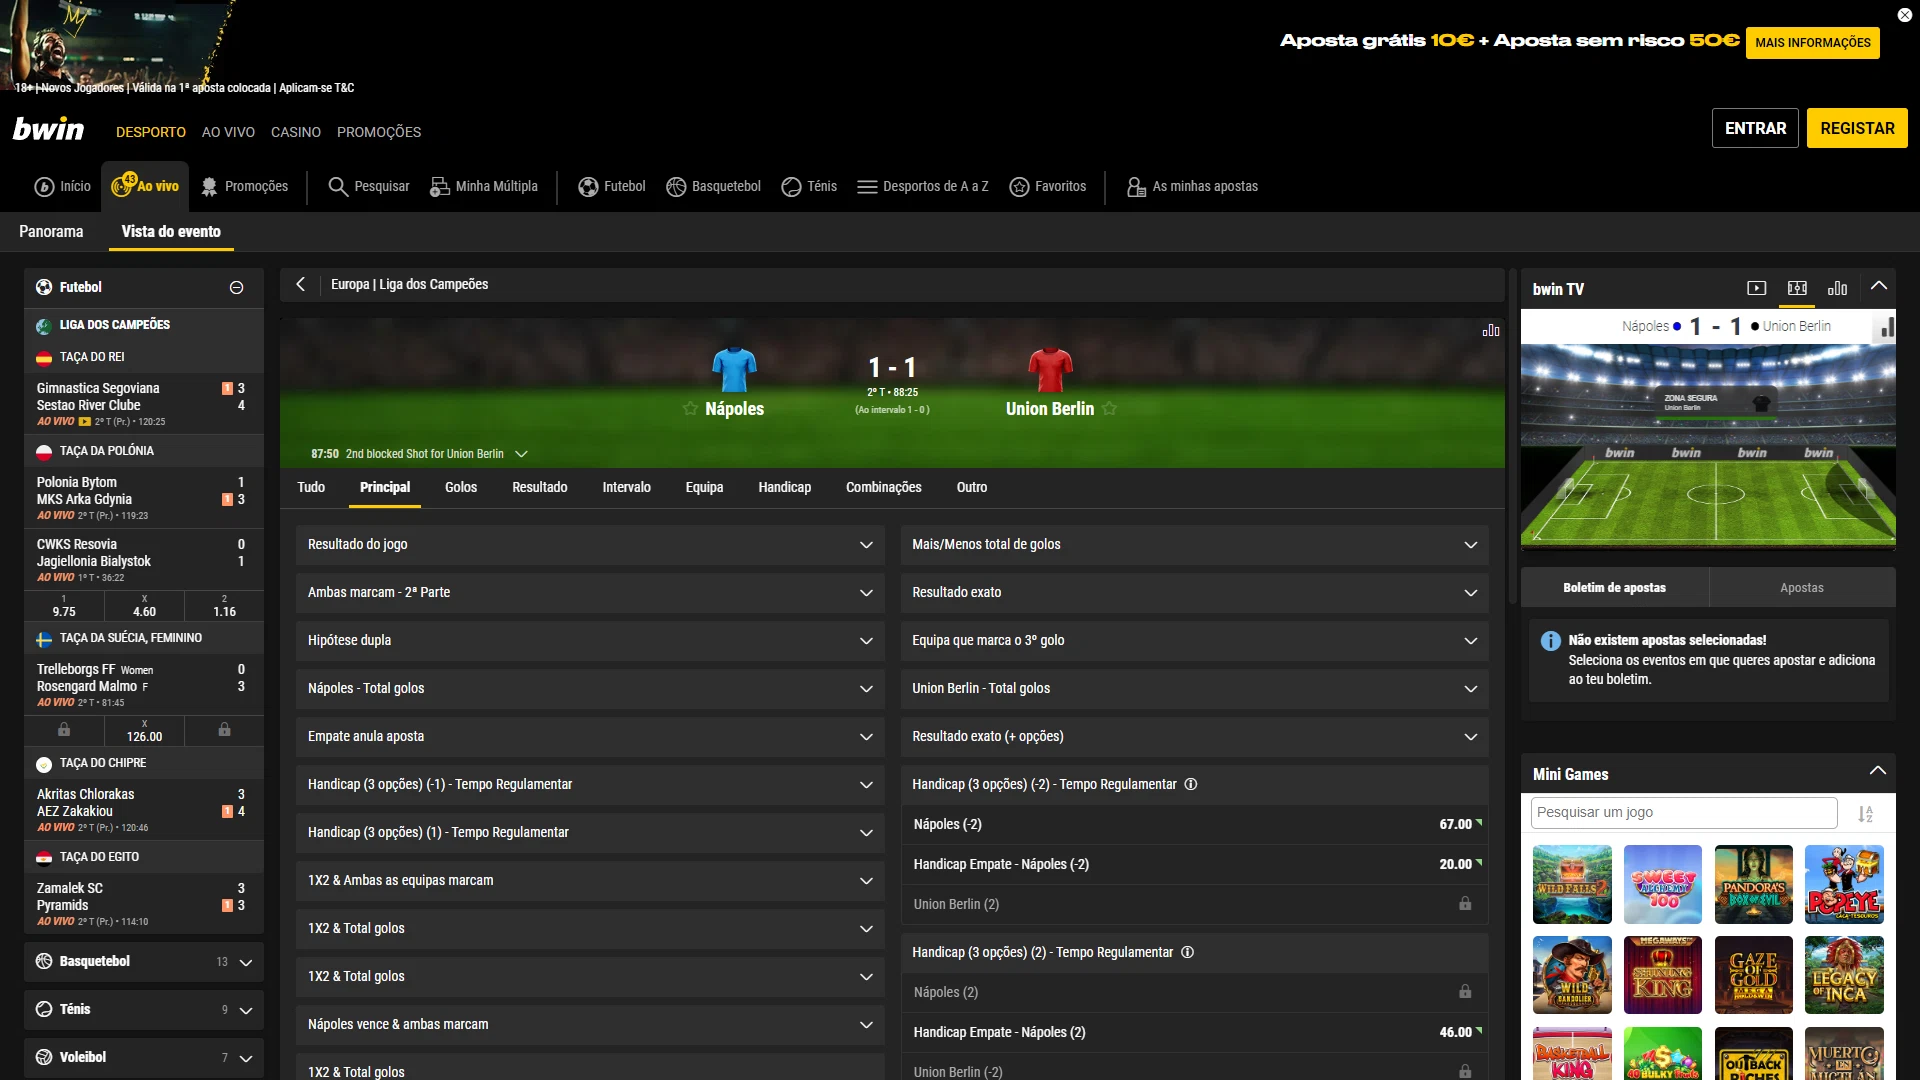Favorite Nápoles with the star icon
This screenshot has height=1080, width=1920.
(690, 408)
